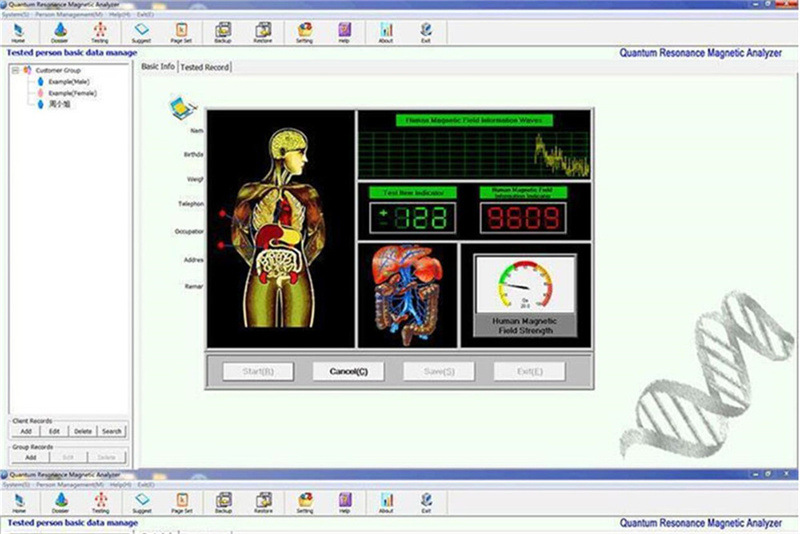The height and width of the screenshot is (534, 800).
Task: Open Page Set in the lower window toolbar
Action: click(x=182, y=503)
